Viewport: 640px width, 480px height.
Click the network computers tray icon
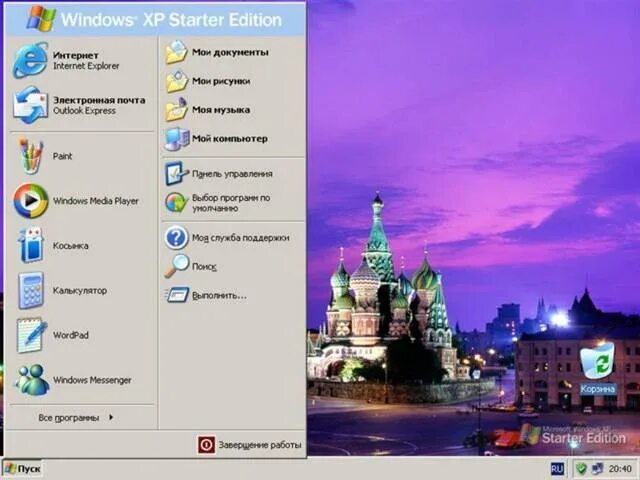click(597, 468)
